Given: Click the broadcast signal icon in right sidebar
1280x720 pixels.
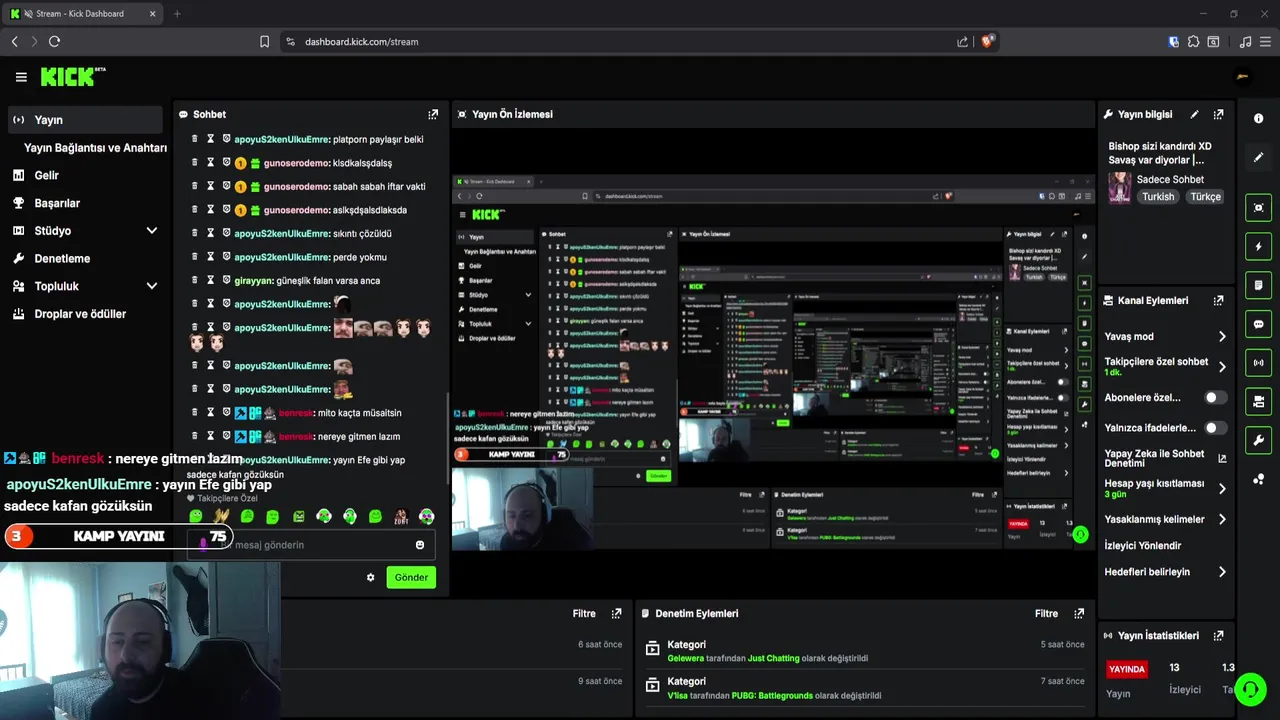Looking at the screenshot, I should (x=1259, y=363).
